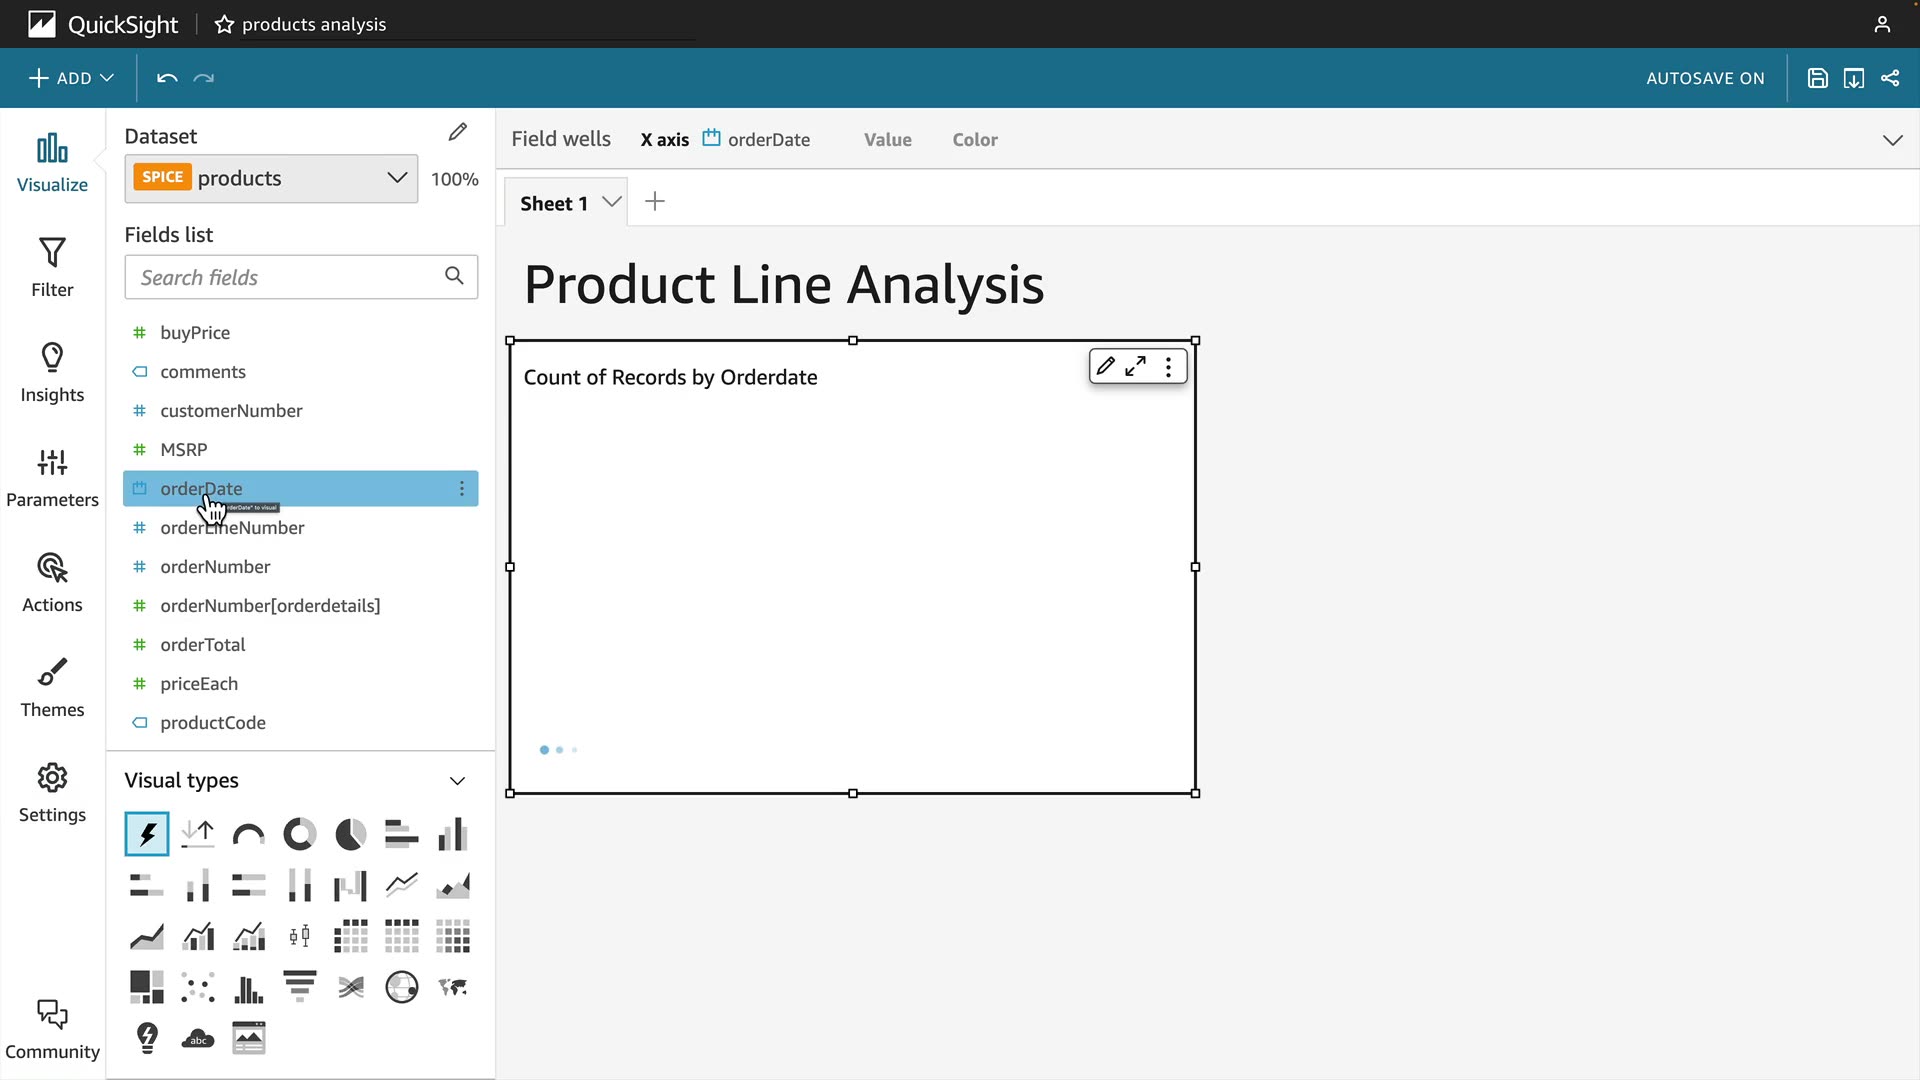Viewport: 1920px width, 1080px height.
Task: Open the Themes panel
Action: point(52,688)
